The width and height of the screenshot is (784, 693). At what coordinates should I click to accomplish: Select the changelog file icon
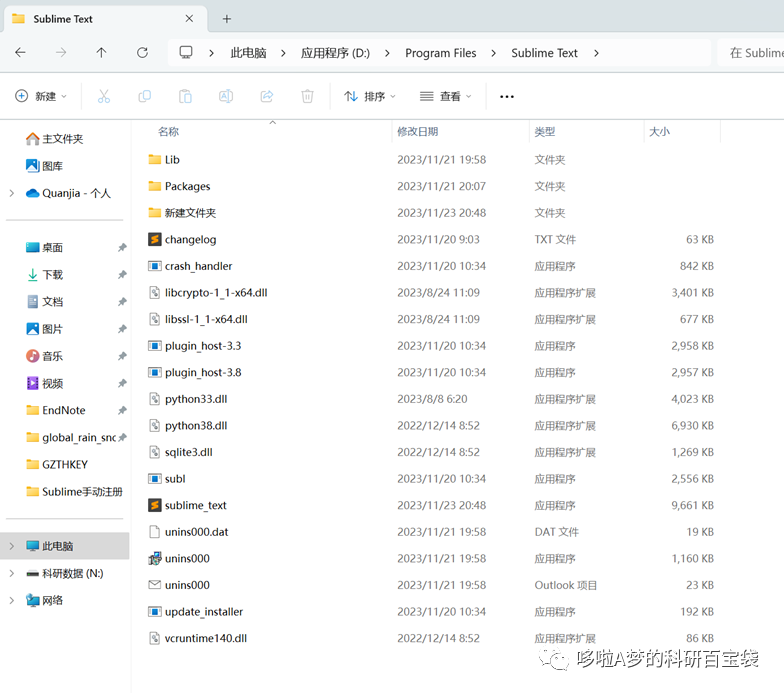point(154,239)
